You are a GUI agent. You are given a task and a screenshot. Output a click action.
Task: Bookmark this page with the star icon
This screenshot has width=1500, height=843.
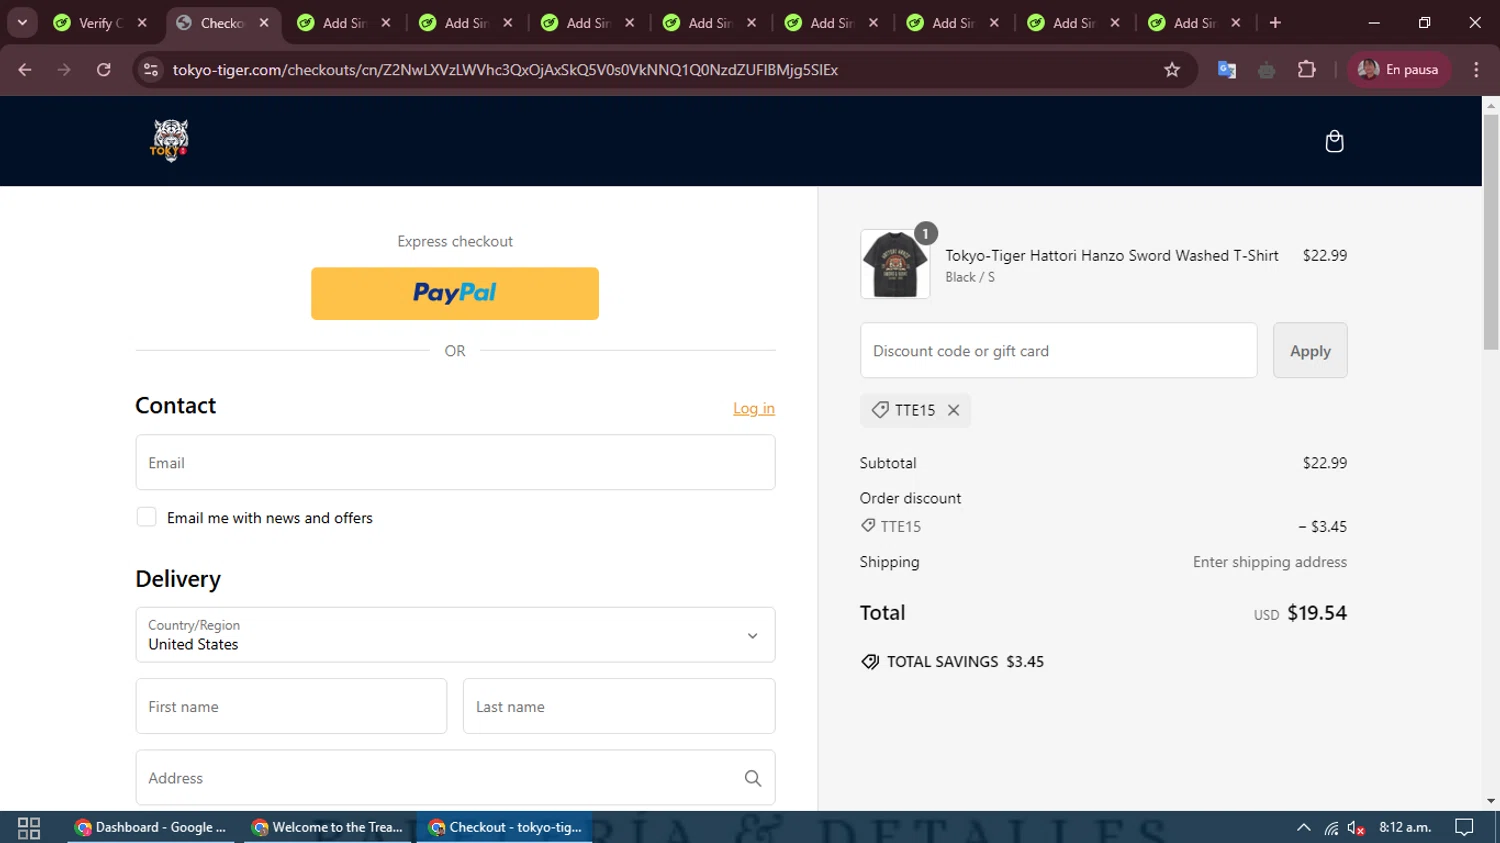[x=1172, y=70]
